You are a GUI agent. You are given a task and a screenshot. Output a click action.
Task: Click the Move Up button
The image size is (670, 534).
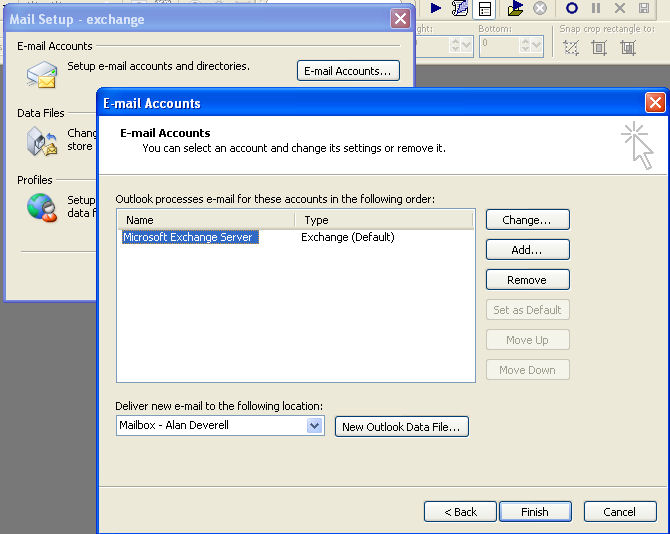pos(528,340)
